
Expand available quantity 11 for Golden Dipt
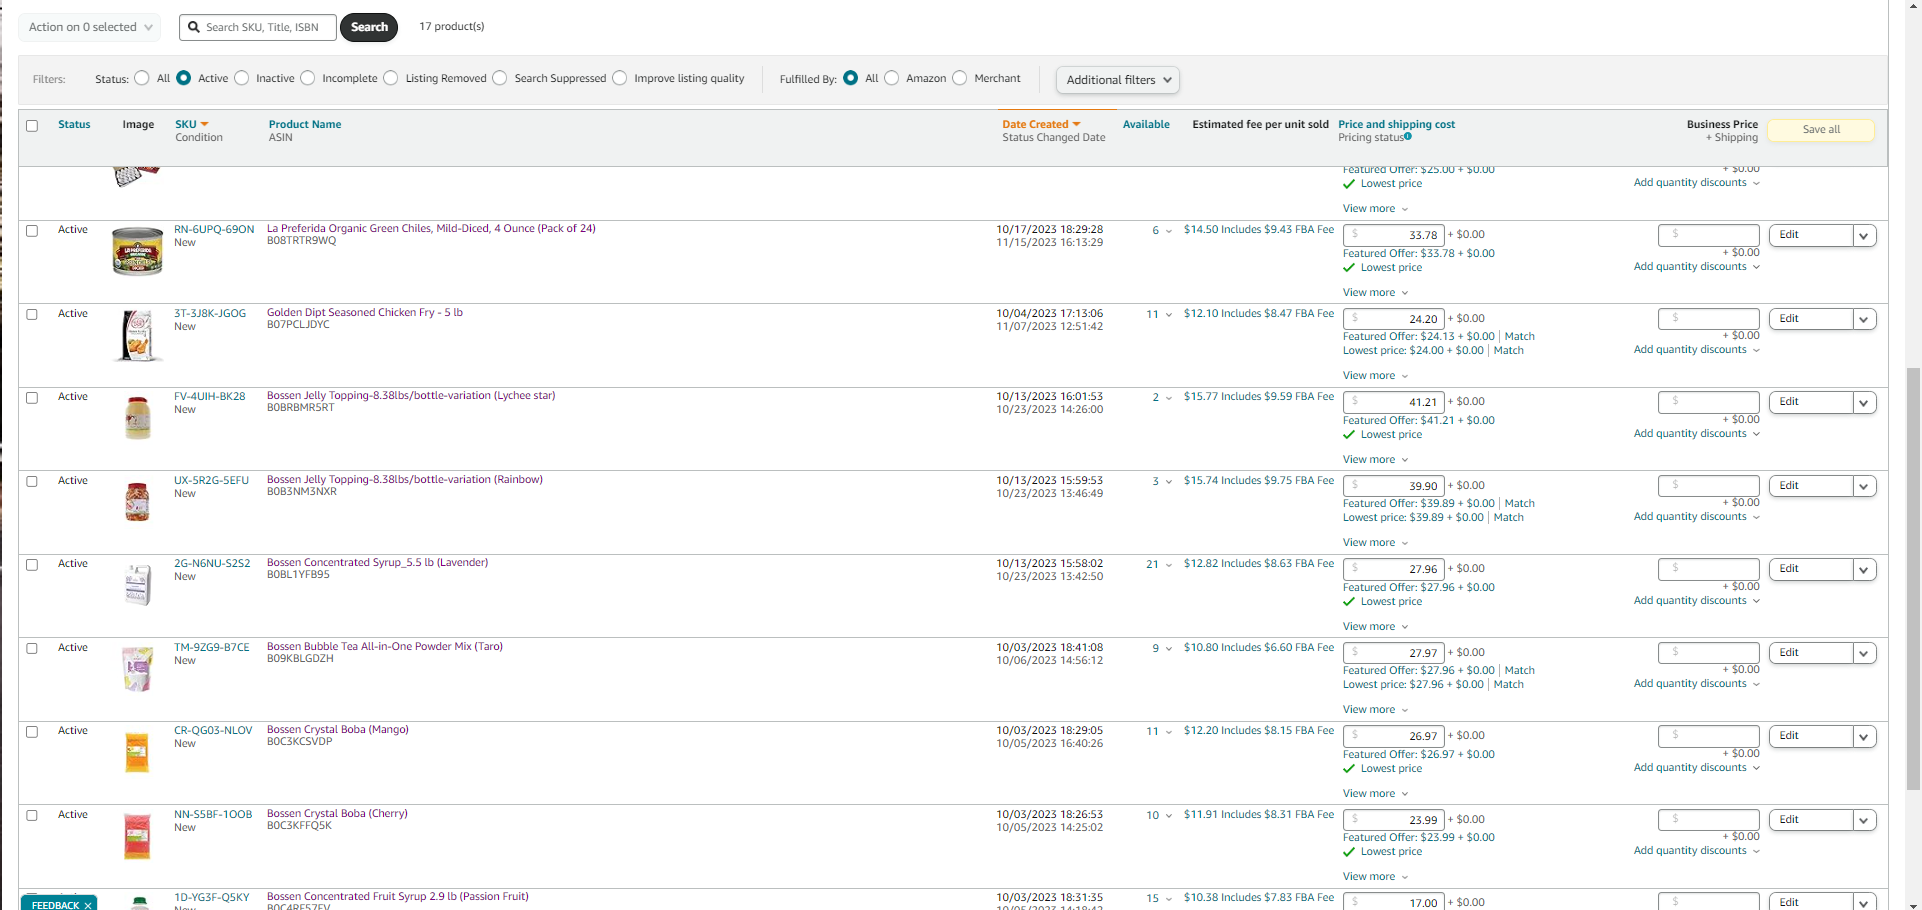click(1159, 314)
